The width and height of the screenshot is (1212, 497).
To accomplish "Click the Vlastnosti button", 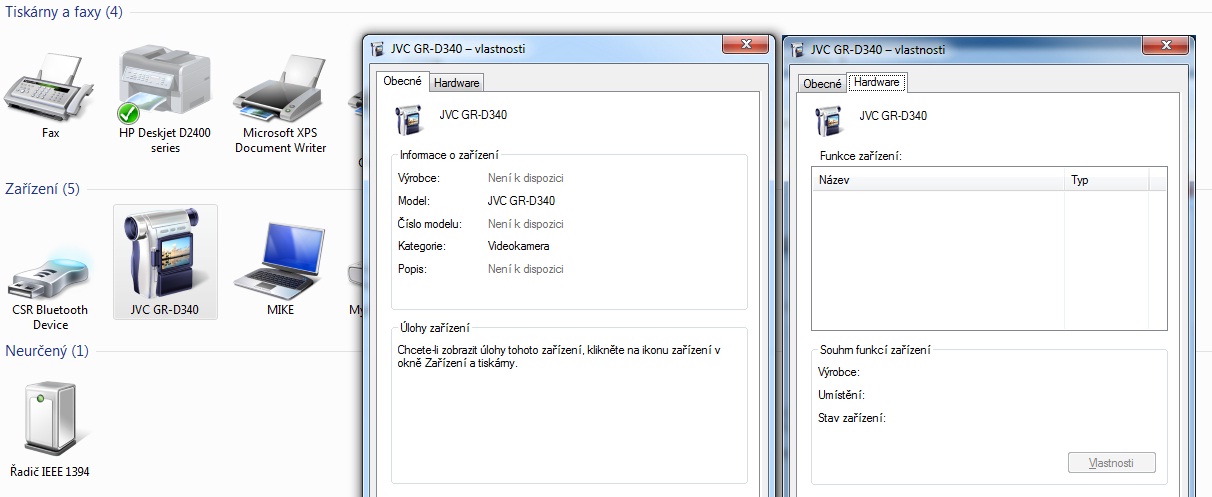I will point(1112,463).
